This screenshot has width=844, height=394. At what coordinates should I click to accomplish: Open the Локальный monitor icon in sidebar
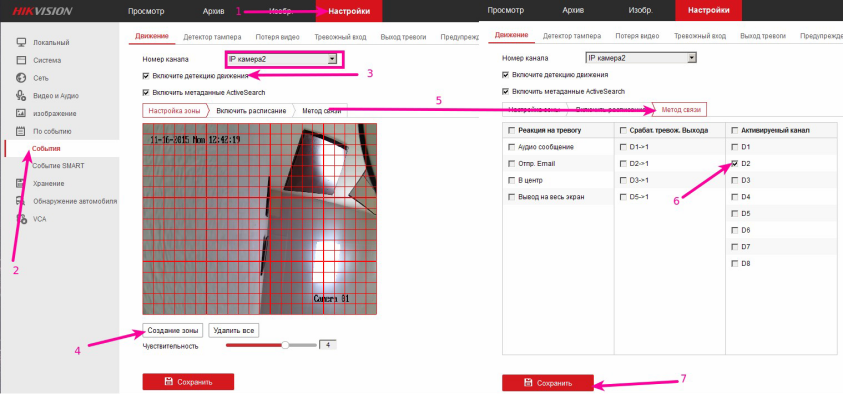(22, 43)
